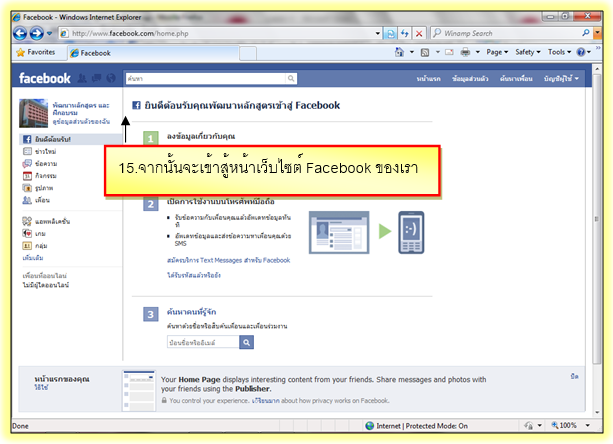This screenshot has height=444, width=613.
Task: Click the facebook logo
Action: pos(45,79)
